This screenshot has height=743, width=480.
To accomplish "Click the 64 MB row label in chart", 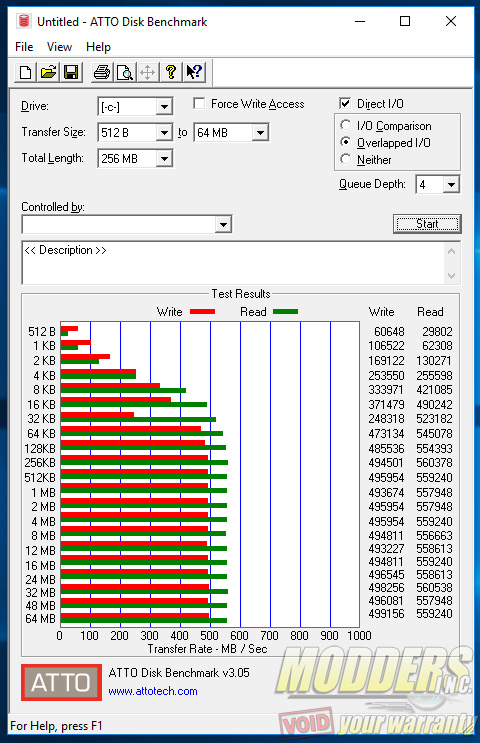I will click(40, 619).
